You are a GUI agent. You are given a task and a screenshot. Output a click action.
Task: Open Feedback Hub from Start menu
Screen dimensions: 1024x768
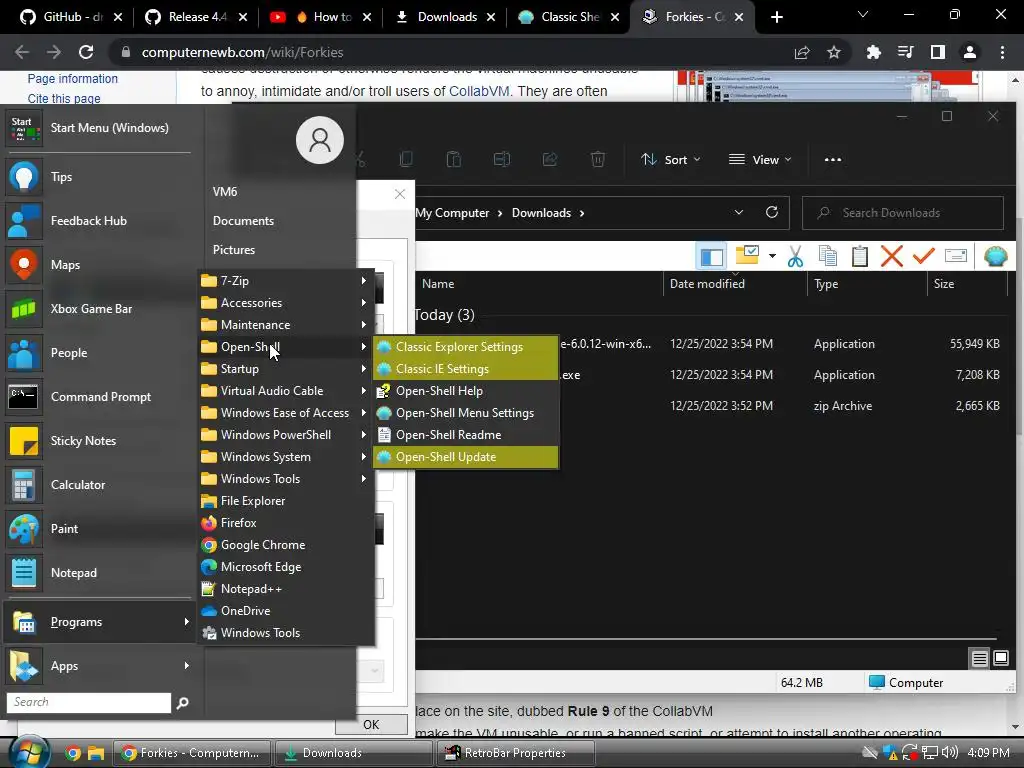(99, 221)
